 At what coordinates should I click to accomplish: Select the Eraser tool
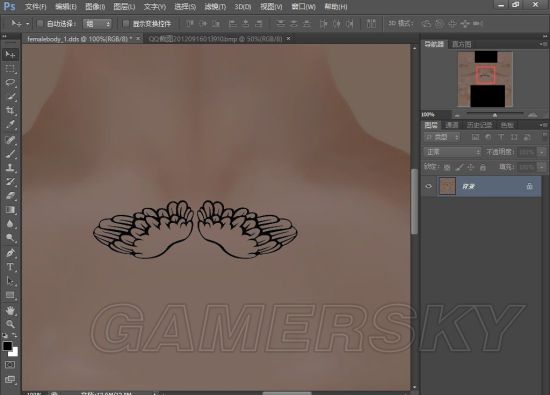tap(10, 196)
